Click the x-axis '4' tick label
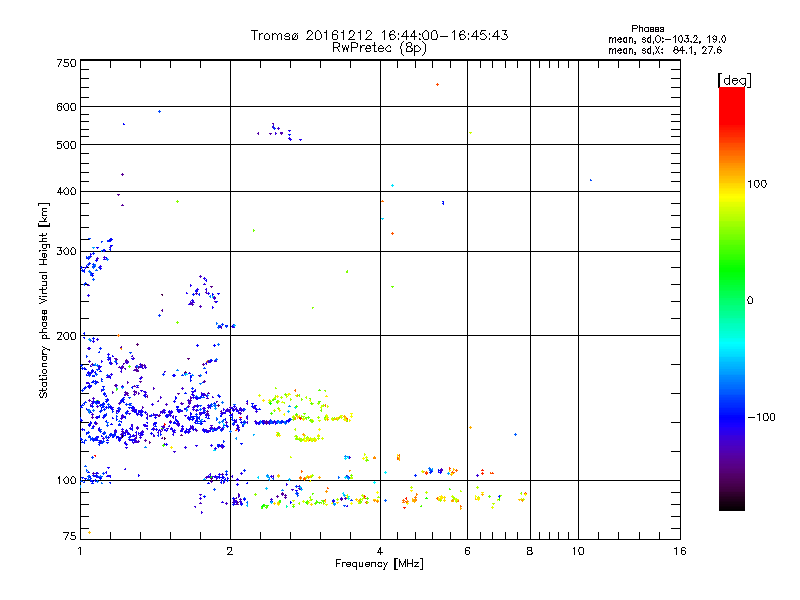This screenshot has width=800, height=600. click(x=380, y=551)
